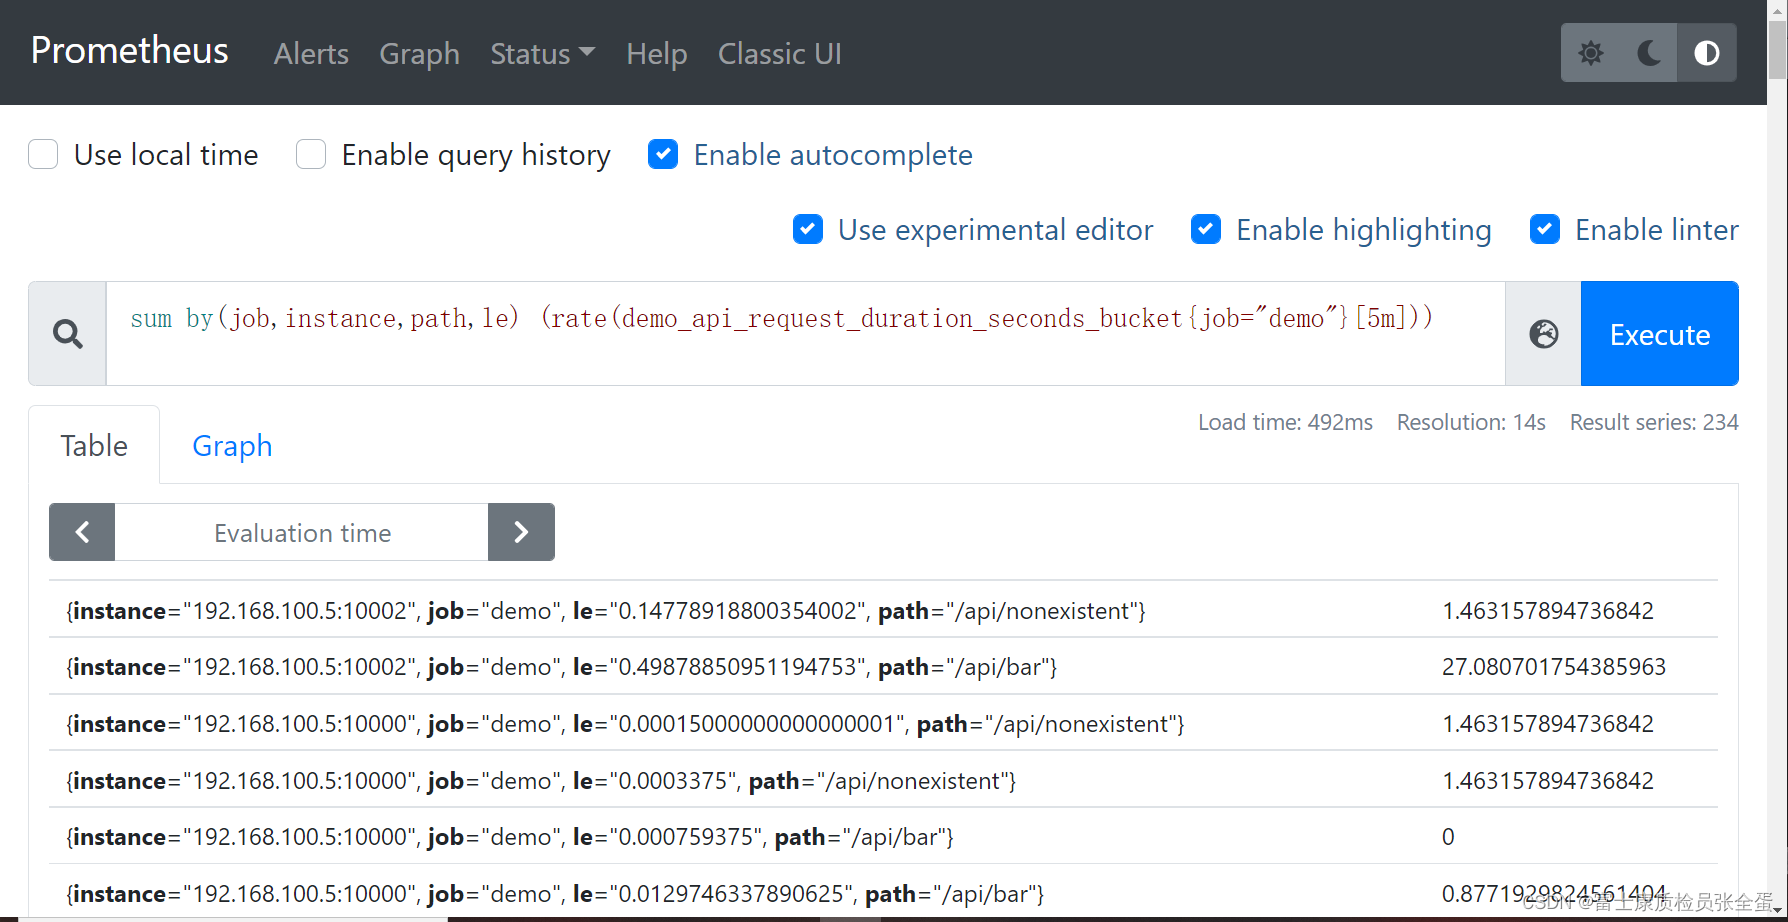Click the row with le="0.000759375"

click(x=883, y=836)
